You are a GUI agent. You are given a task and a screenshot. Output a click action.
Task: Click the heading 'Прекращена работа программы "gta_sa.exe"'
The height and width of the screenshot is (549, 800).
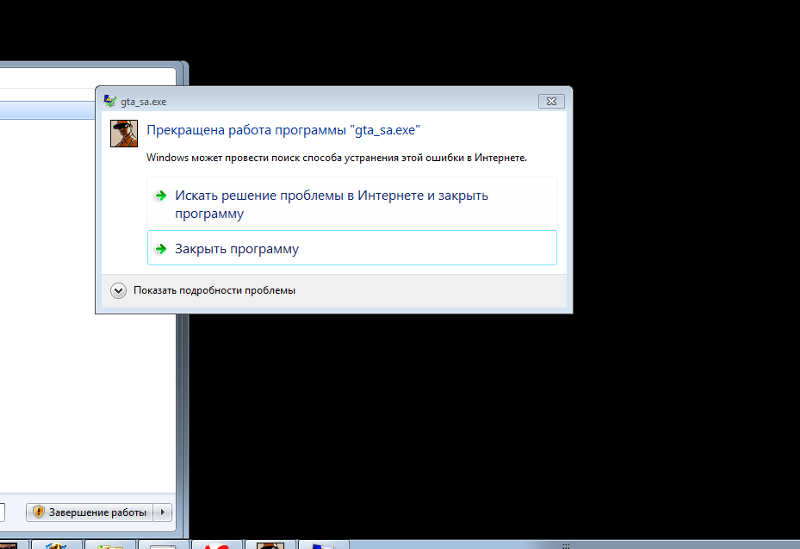point(283,130)
